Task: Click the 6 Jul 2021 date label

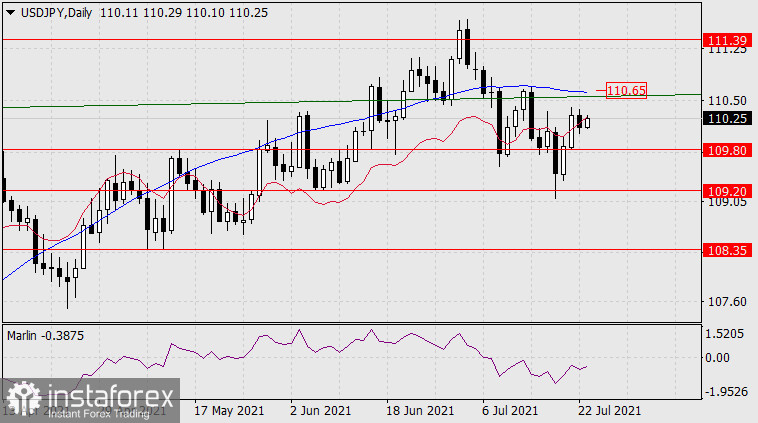Action: coord(510,410)
